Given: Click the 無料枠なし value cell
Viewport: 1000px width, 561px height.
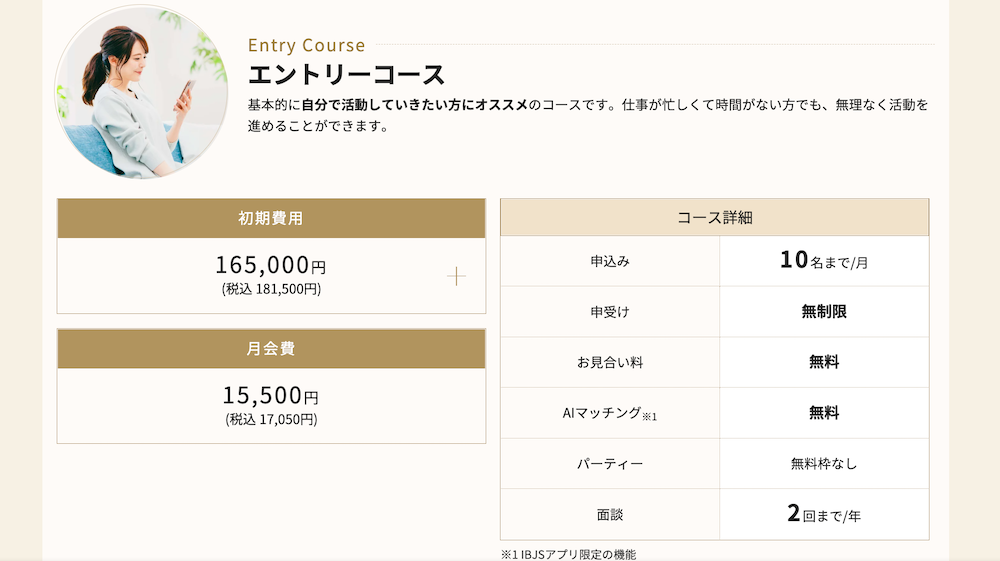Looking at the screenshot, I should 824,464.
